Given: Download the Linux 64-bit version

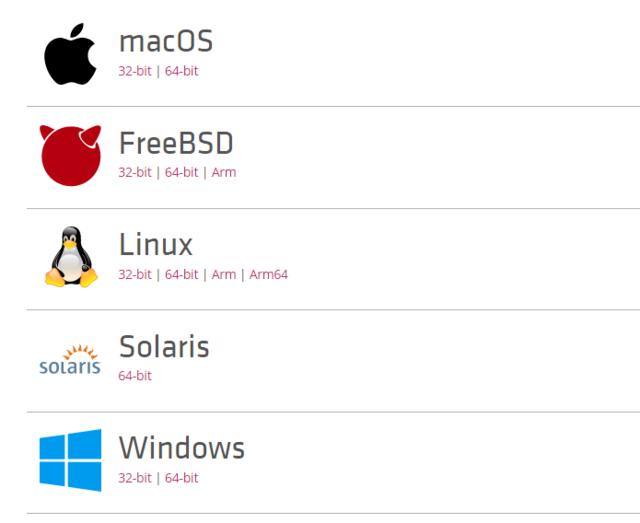Looking at the screenshot, I should pyautogui.click(x=181, y=274).
